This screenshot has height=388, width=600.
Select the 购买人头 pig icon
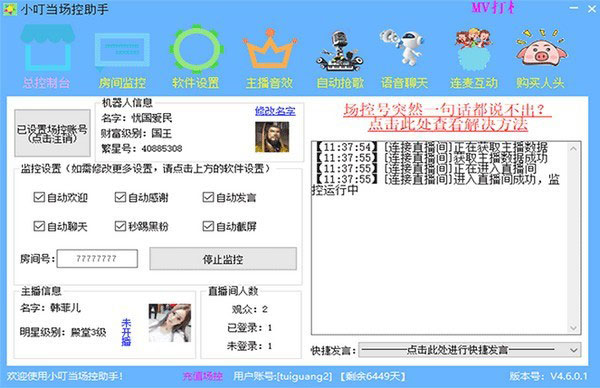[541, 47]
